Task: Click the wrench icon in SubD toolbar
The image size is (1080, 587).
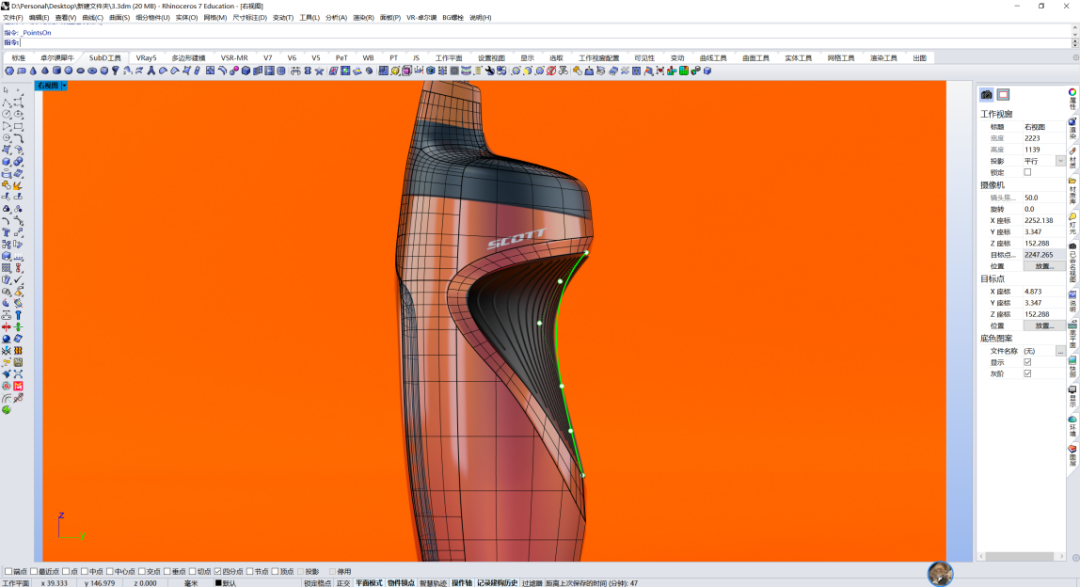Action: [x=490, y=70]
